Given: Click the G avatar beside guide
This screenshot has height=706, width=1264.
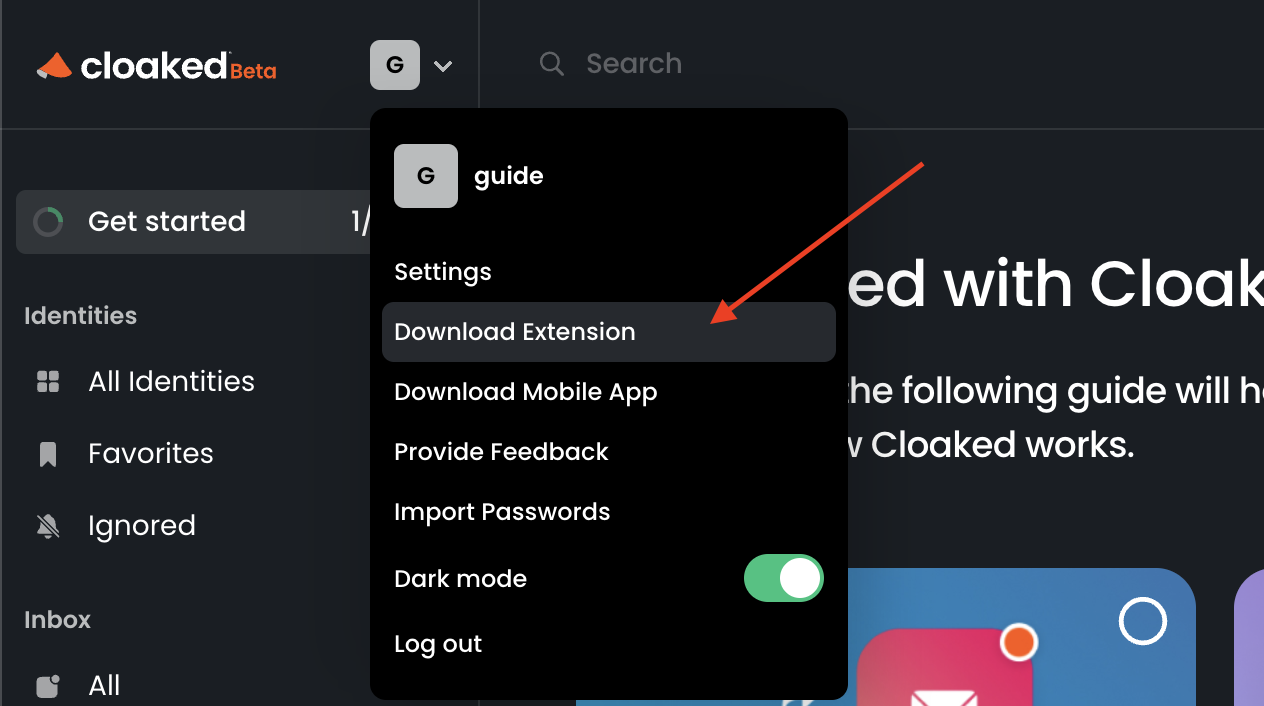Looking at the screenshot, I should (x=426, y=176).
